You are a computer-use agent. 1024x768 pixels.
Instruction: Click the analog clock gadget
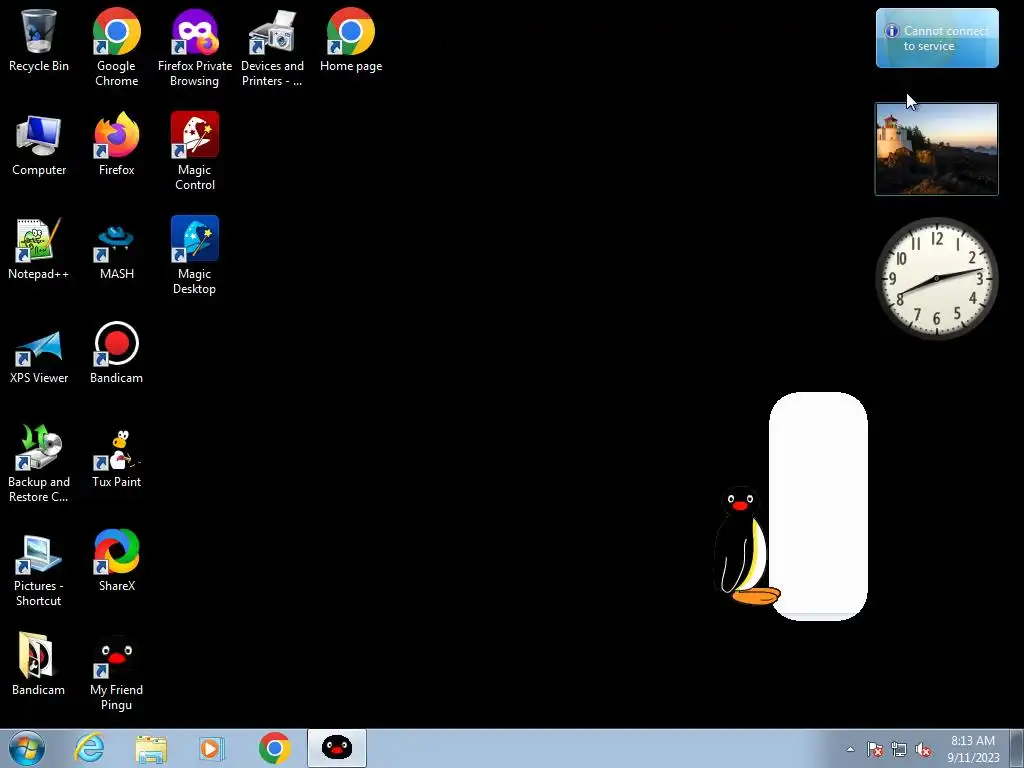(x=936, y=278)
